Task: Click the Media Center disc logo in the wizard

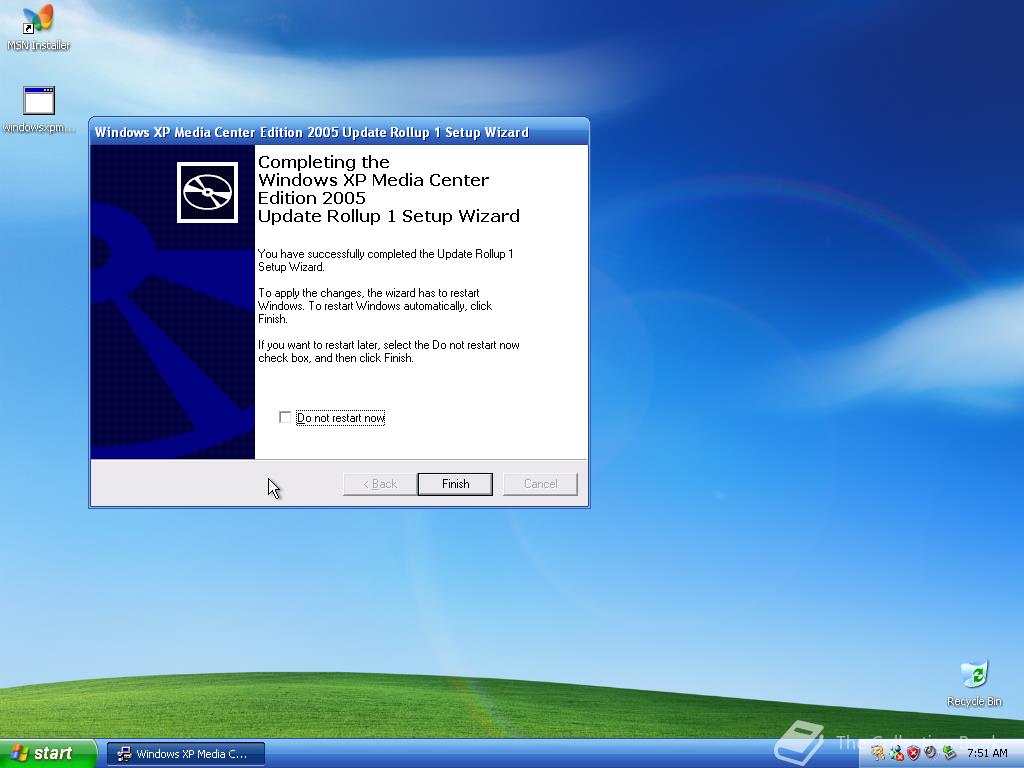Action: pyautogui.click(x=209, y=191)
